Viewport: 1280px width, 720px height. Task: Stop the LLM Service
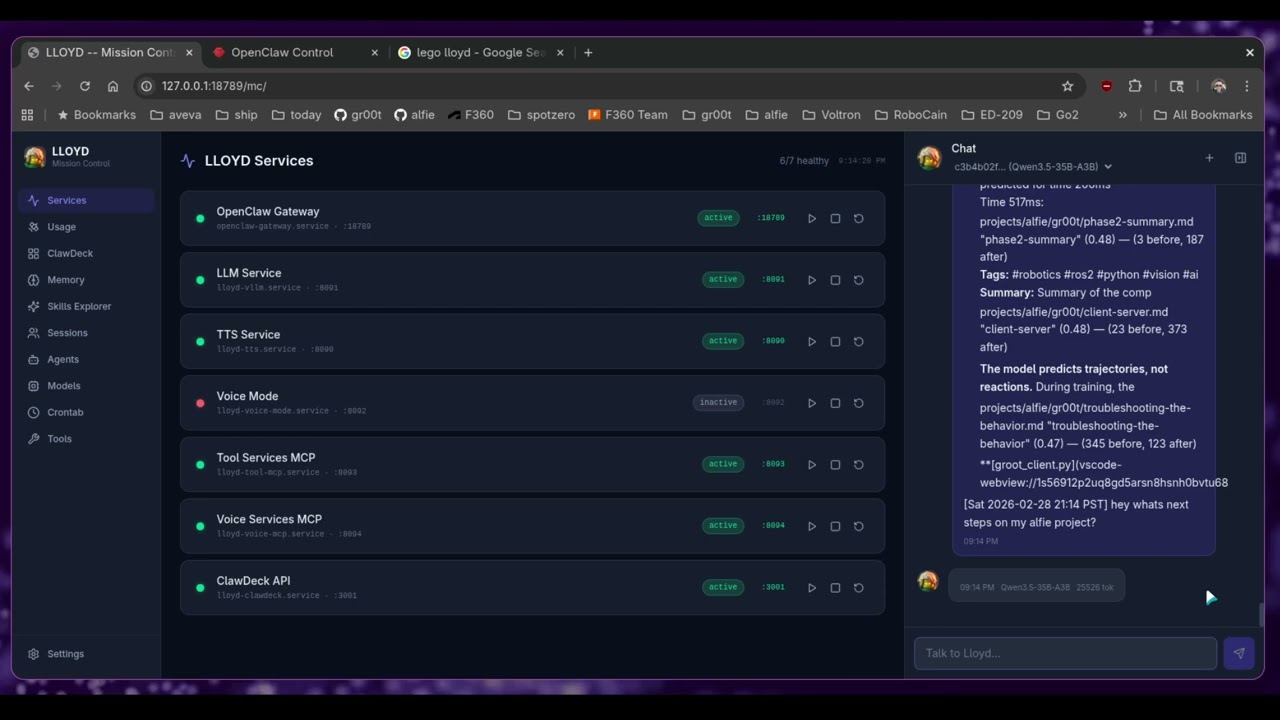coord(835,280)
